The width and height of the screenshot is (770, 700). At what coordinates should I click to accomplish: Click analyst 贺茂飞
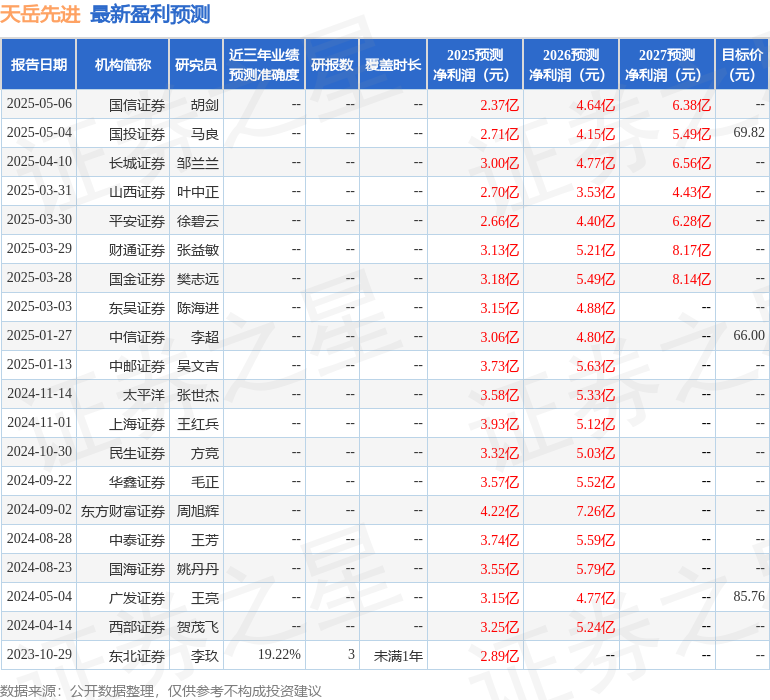197,627
